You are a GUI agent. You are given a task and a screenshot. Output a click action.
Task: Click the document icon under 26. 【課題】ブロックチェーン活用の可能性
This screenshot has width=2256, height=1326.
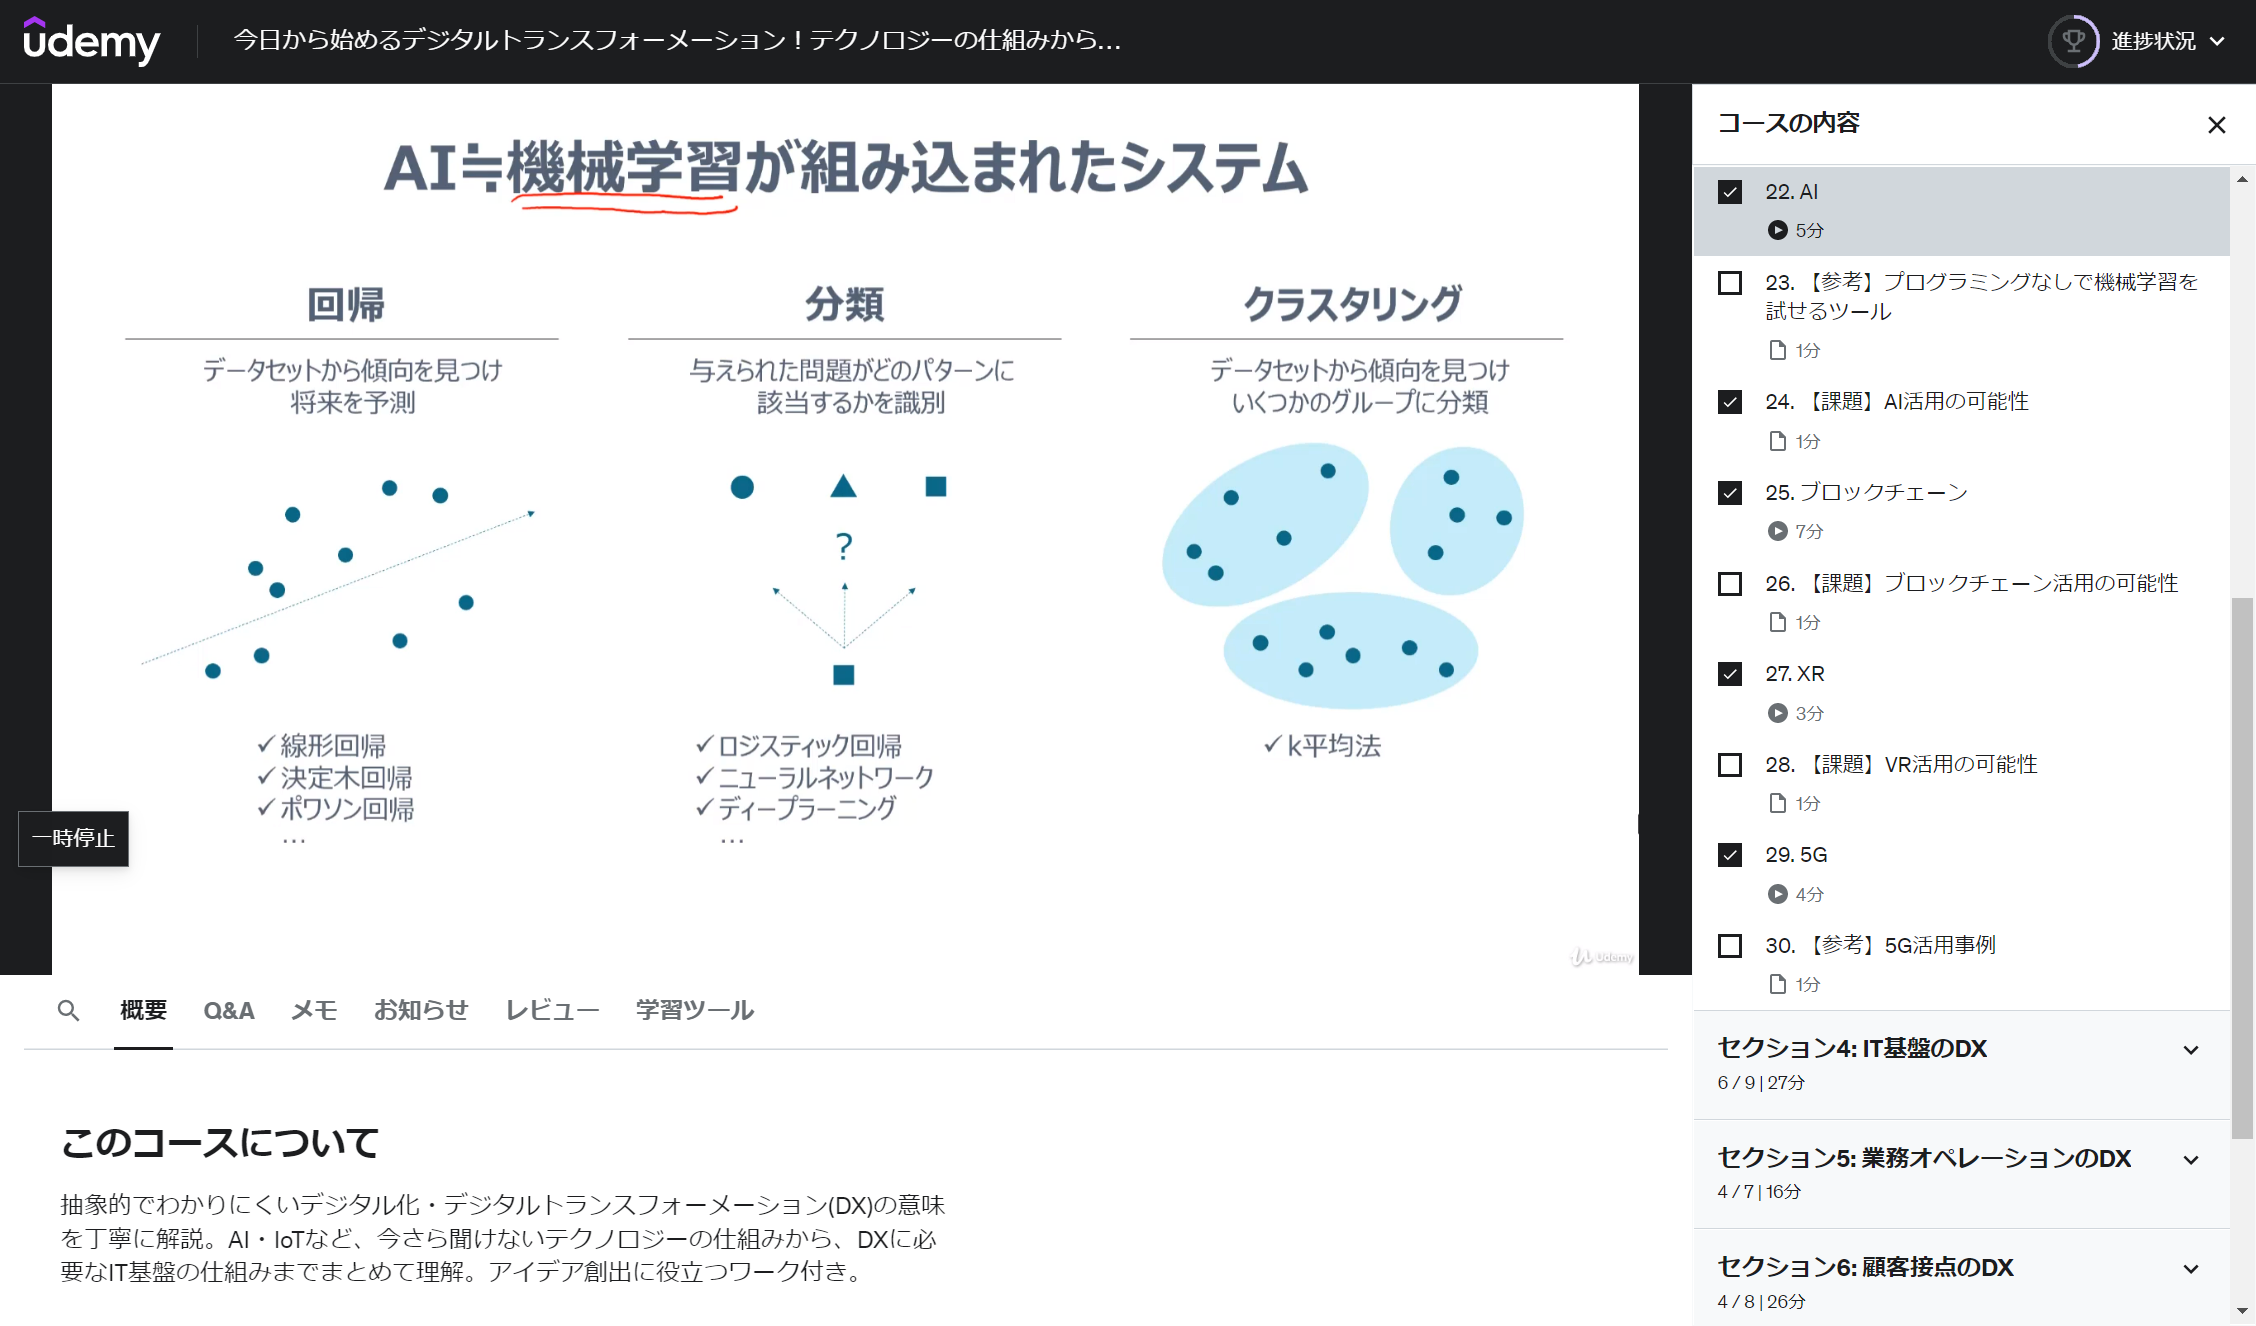pos(1778,622)
